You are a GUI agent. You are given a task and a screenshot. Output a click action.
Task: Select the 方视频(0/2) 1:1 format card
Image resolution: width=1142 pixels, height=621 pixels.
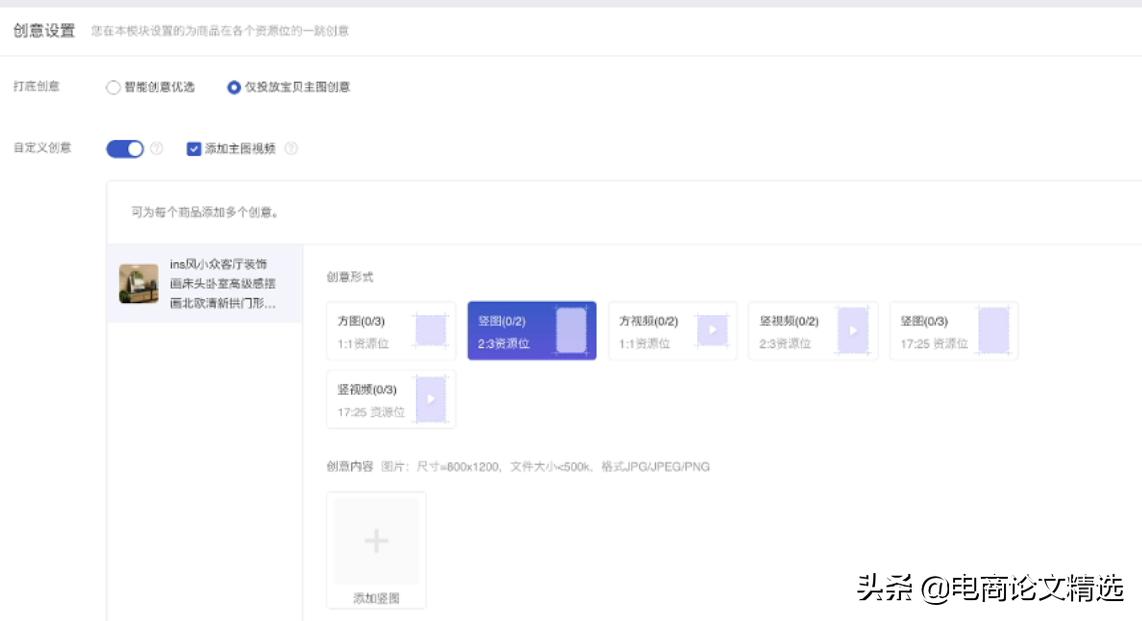(672, 330)
